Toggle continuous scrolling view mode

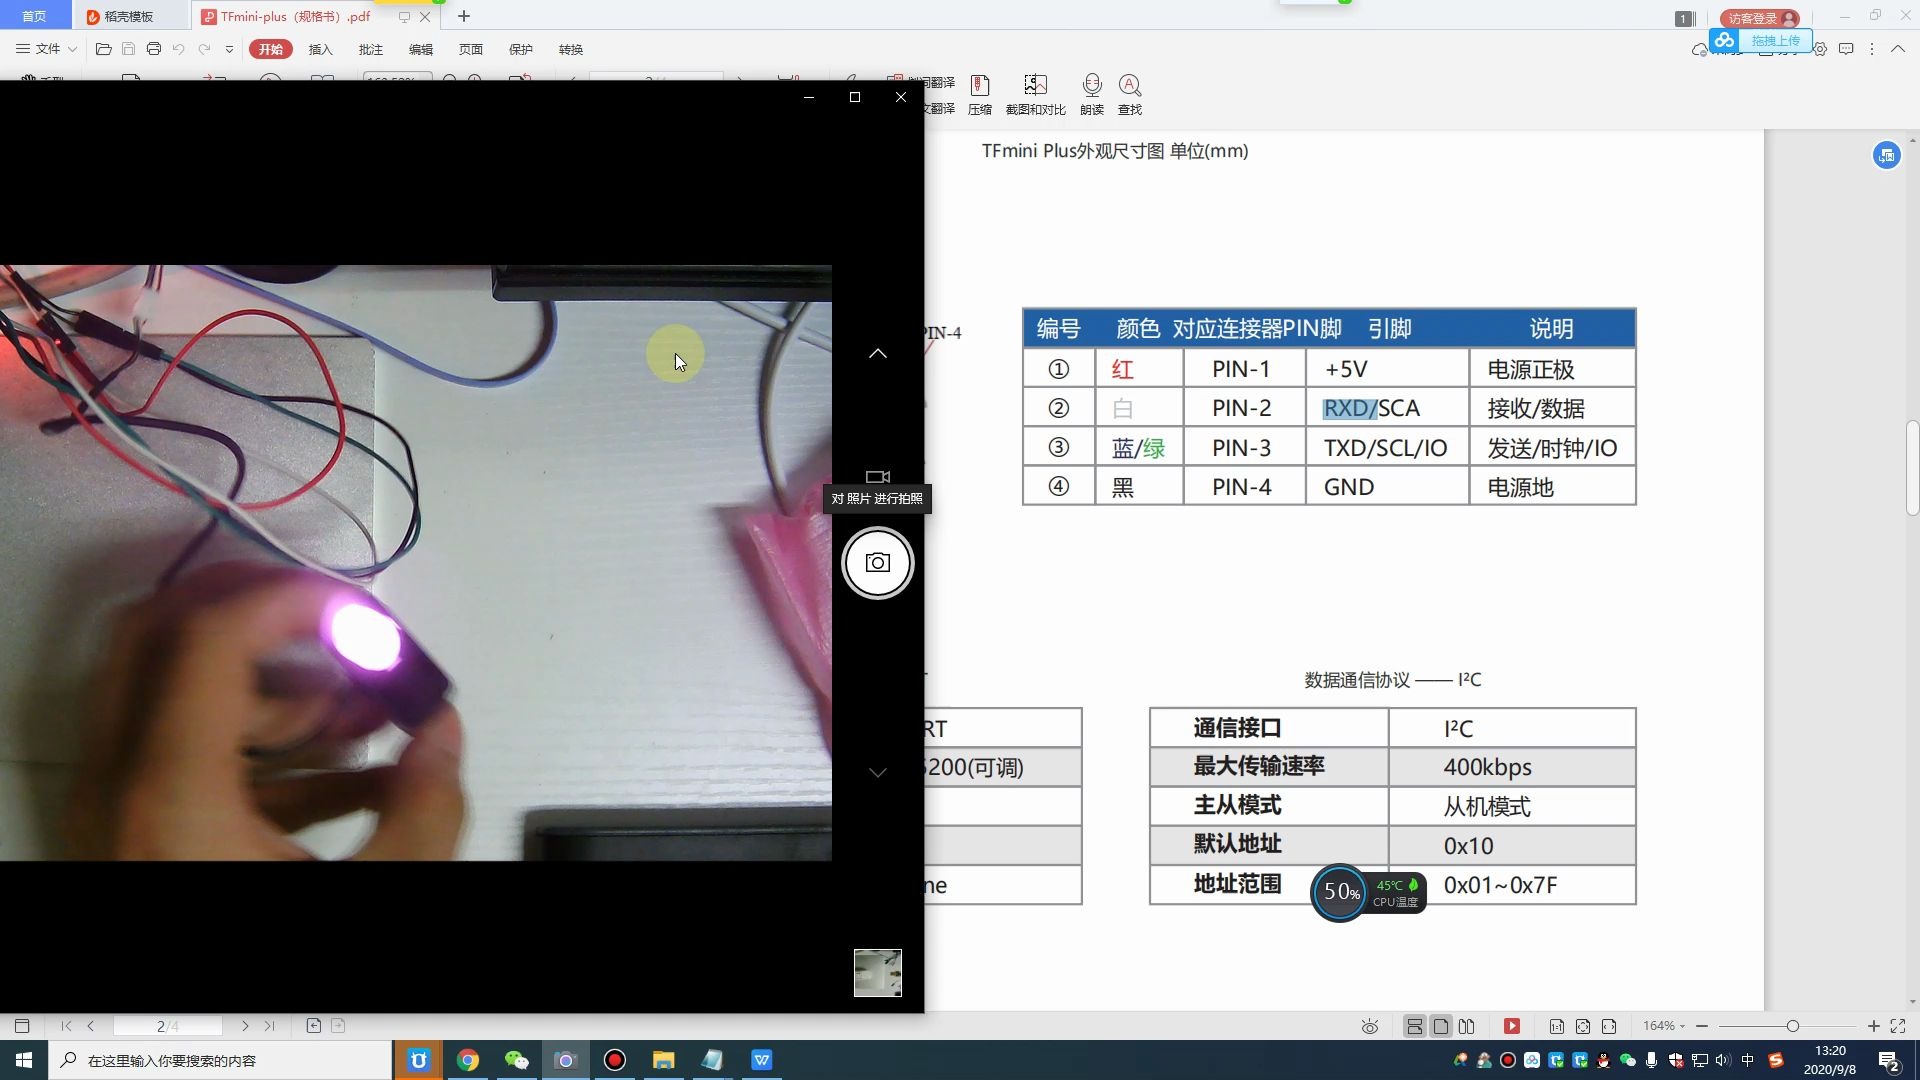(1414, 1026)
